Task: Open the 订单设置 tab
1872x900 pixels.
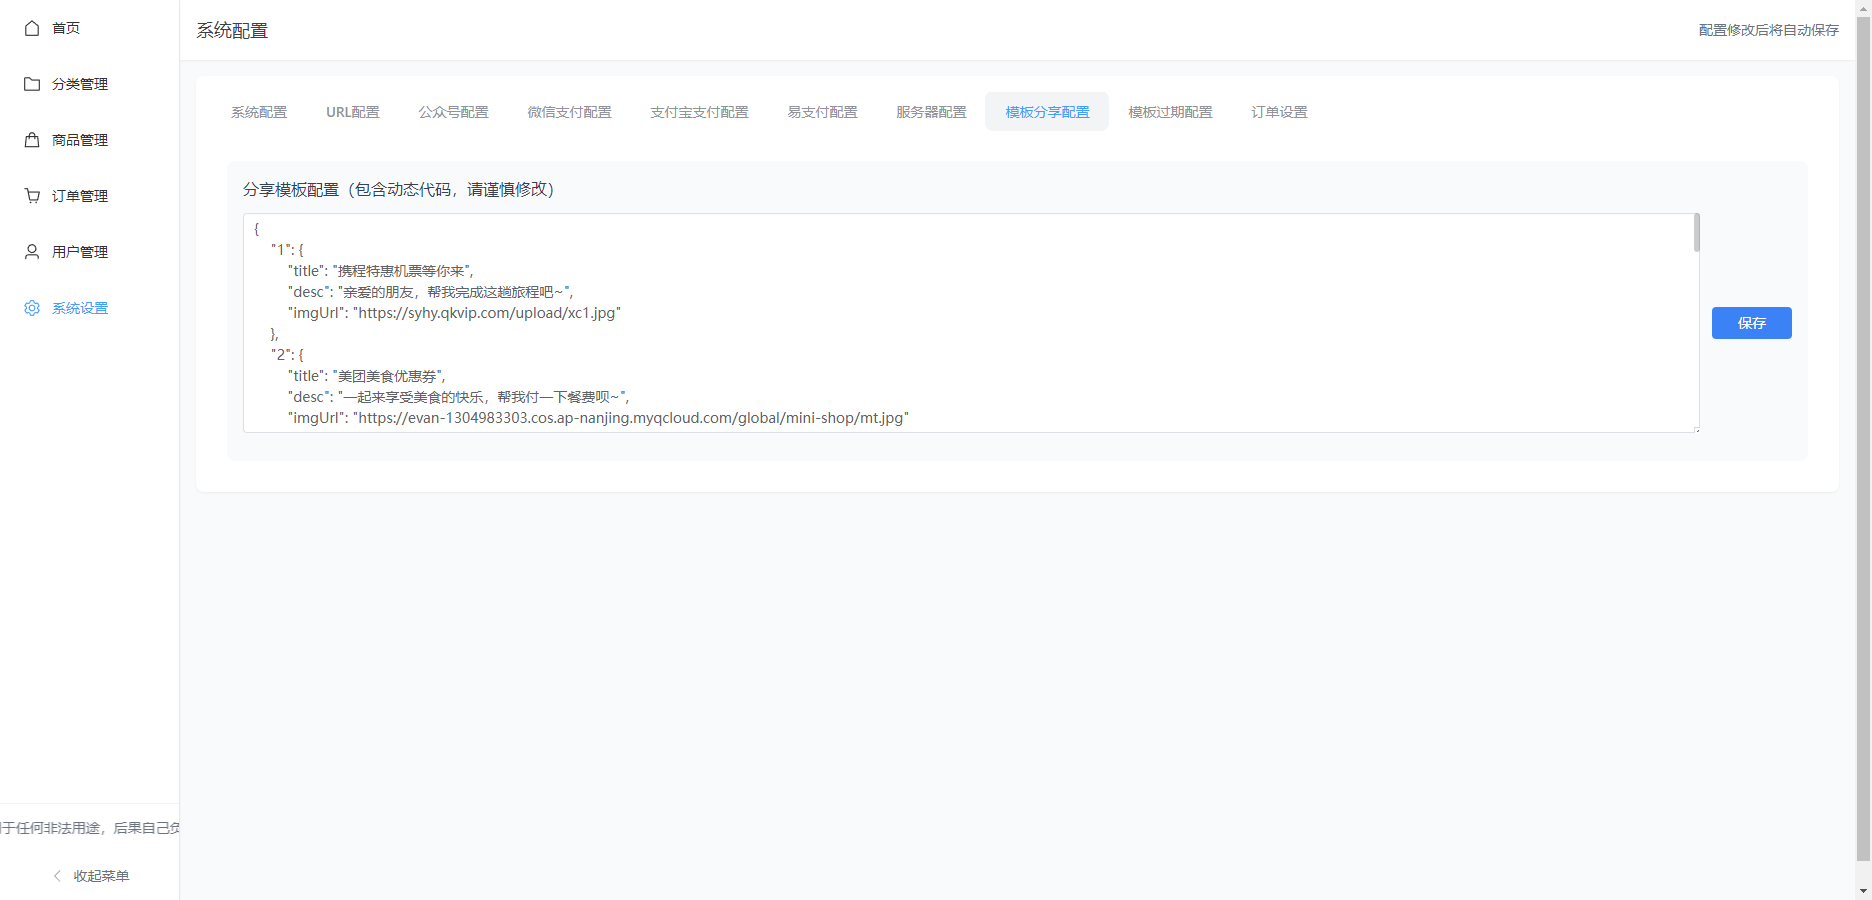Action: (x=1279, y=112)
